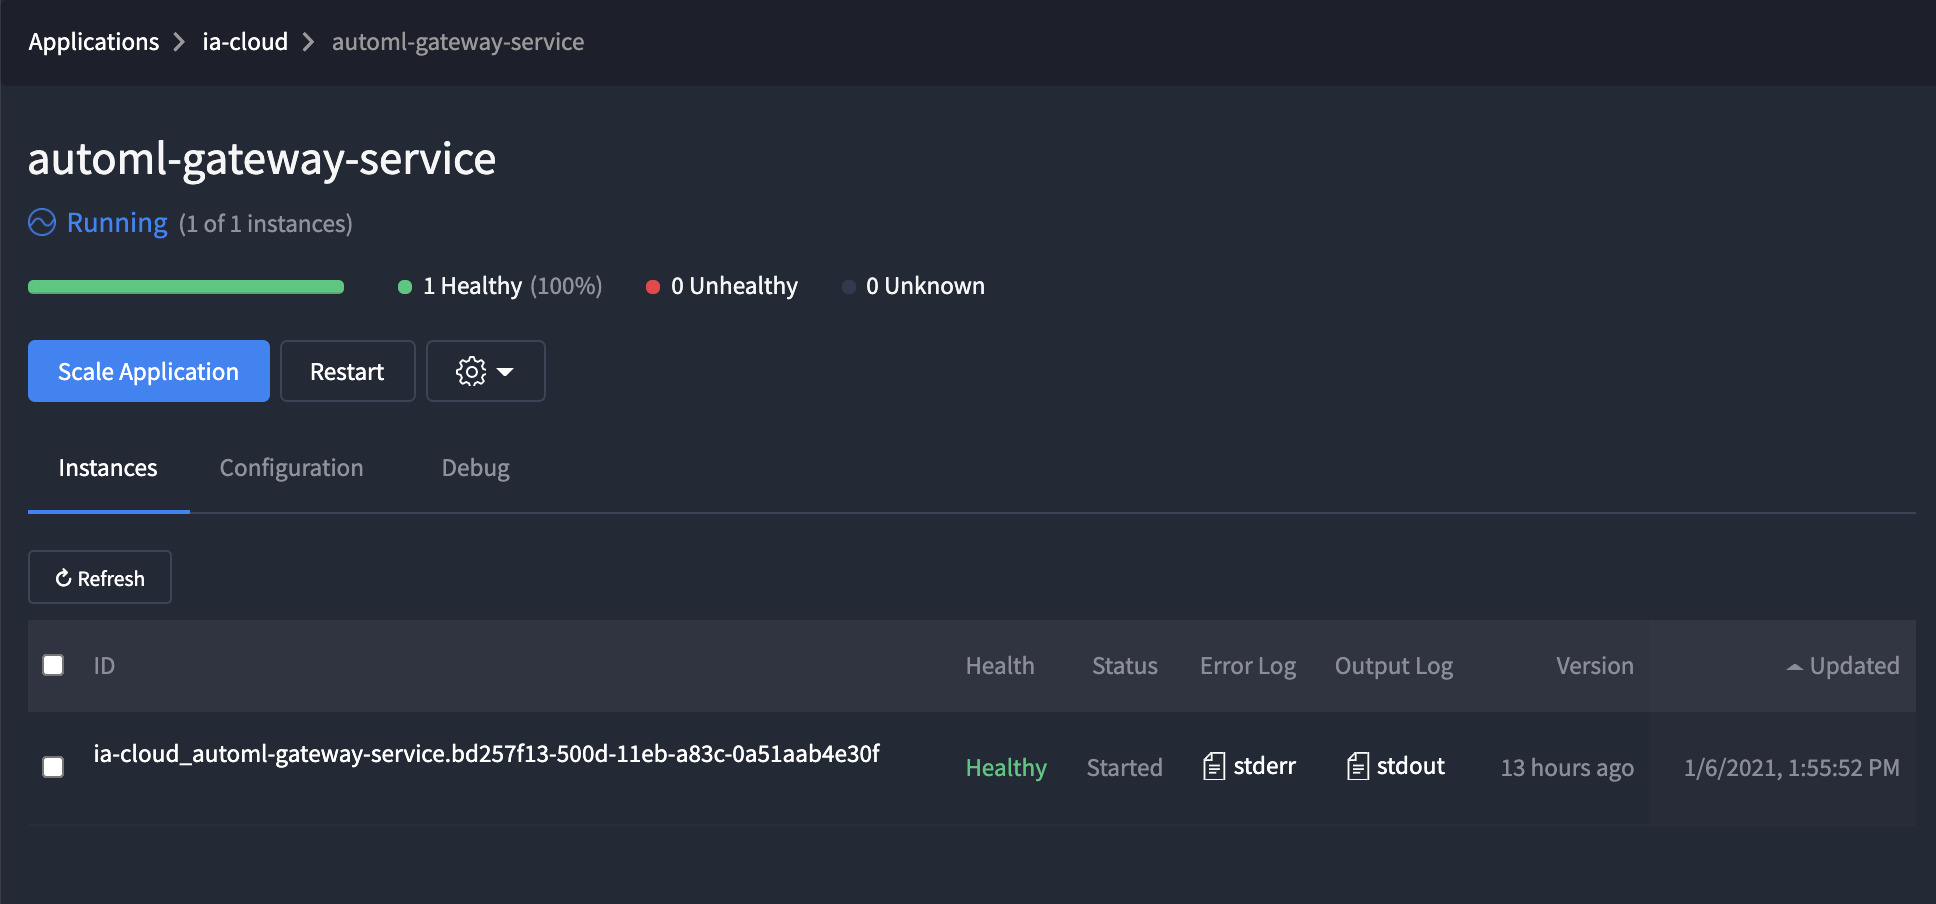This screenshot has width=1936, height=904.
Task: Sort by the Health column header
Action: (x=1000, y=666)
